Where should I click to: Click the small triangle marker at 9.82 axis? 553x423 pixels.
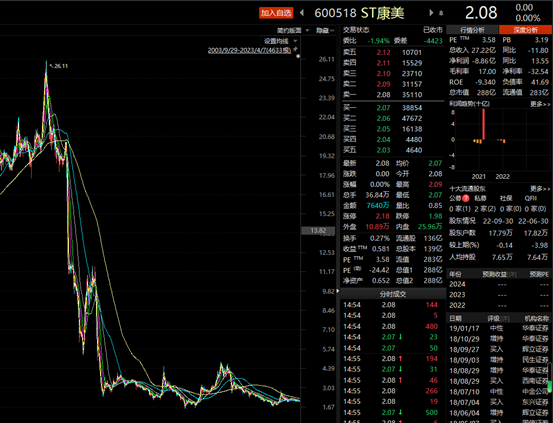(x=338, y=291)
